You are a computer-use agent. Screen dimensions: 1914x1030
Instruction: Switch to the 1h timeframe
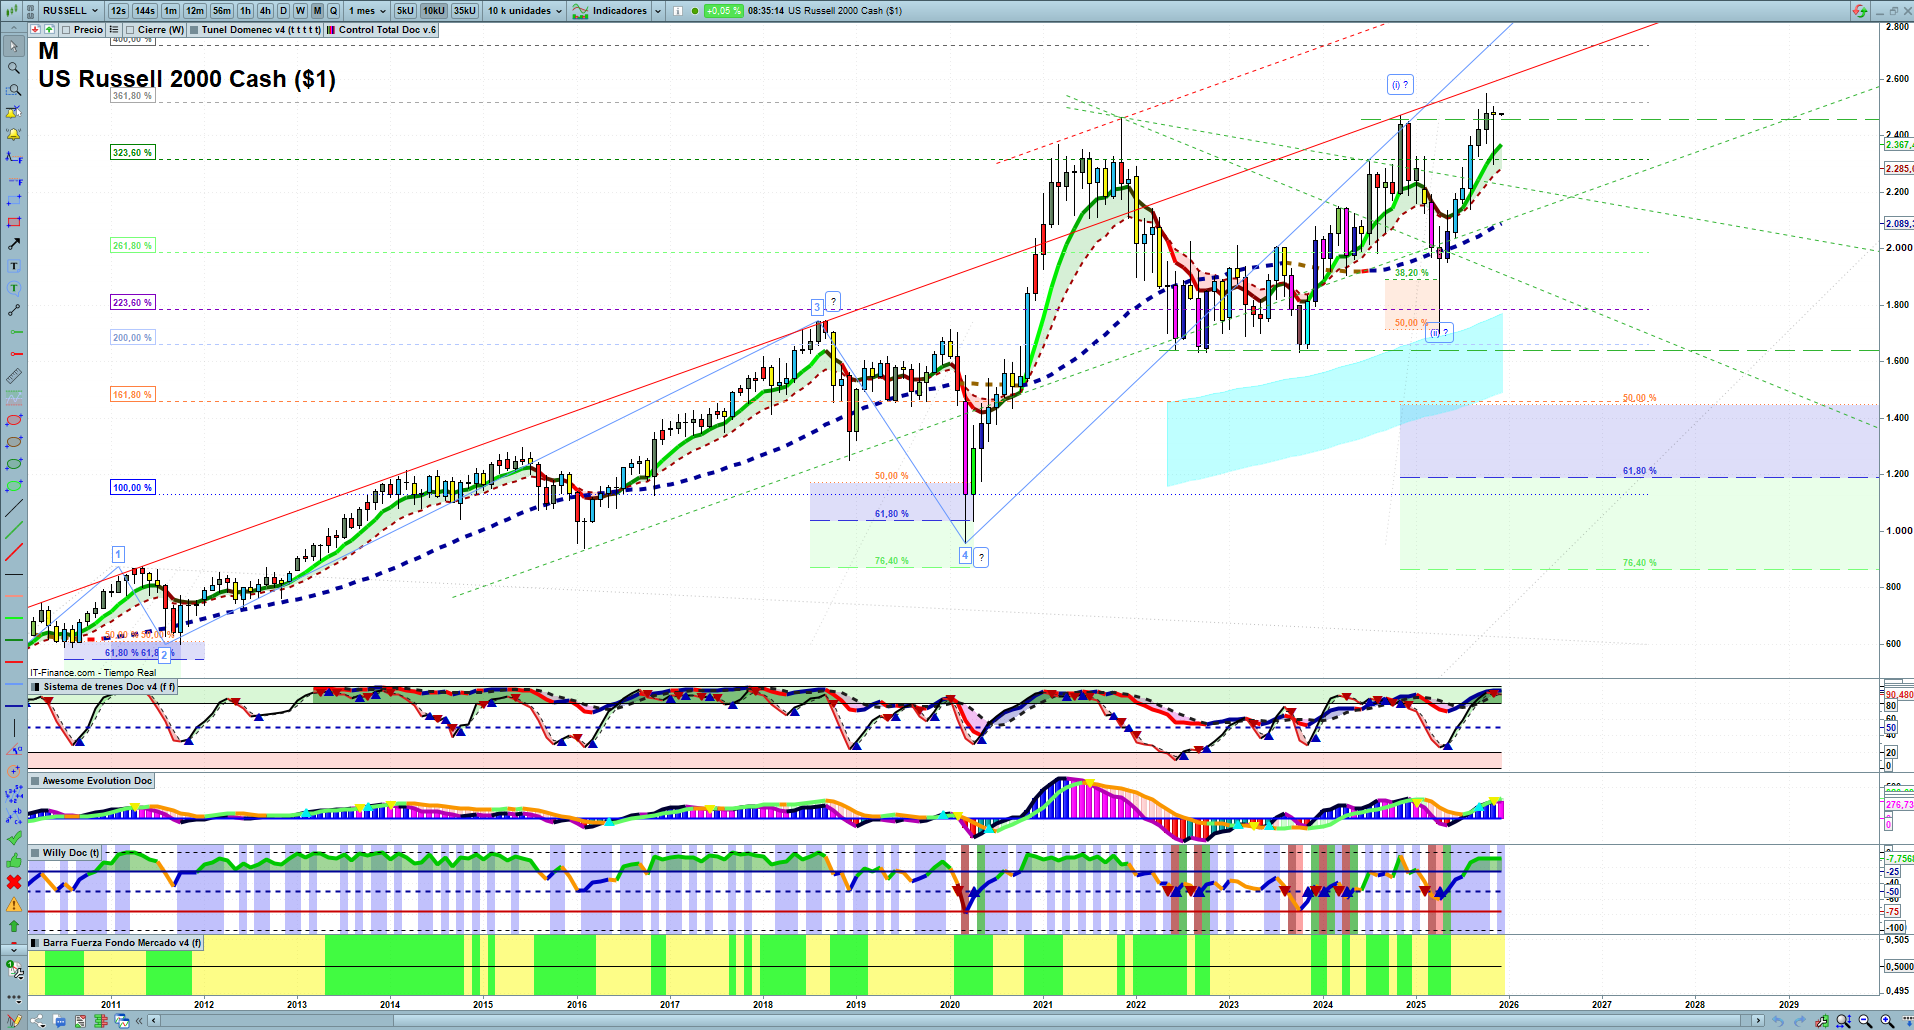coord(245,11)
